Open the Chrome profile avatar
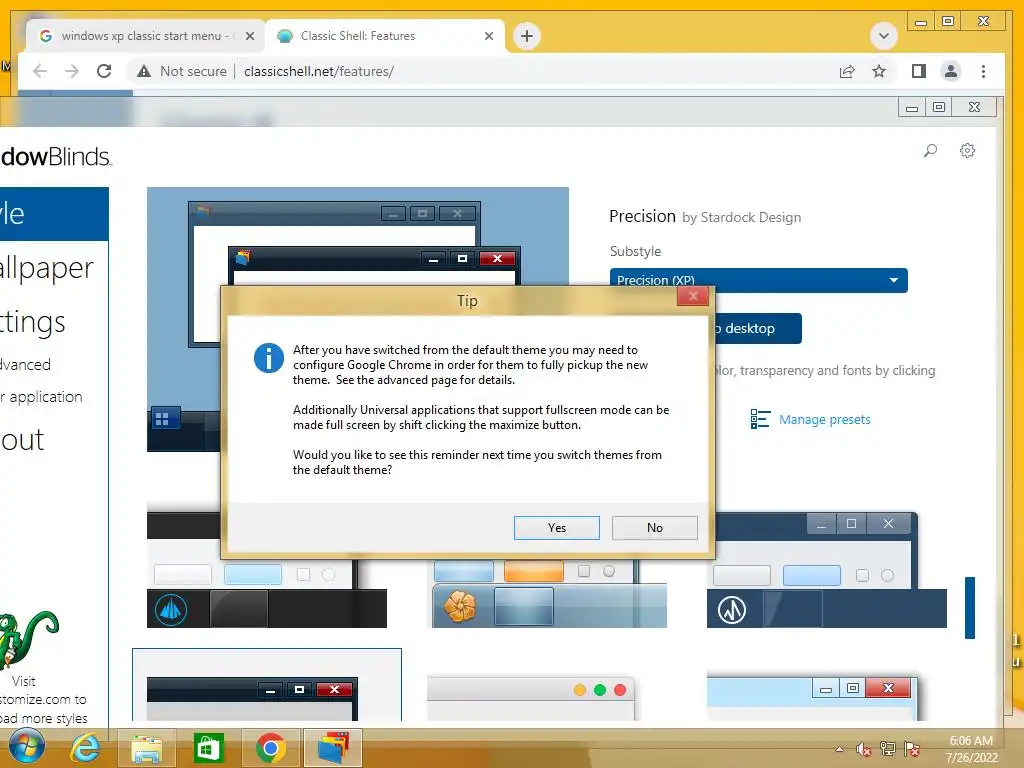The height and width of the screenshot is (768, 1024). click(x=951, y=71)
